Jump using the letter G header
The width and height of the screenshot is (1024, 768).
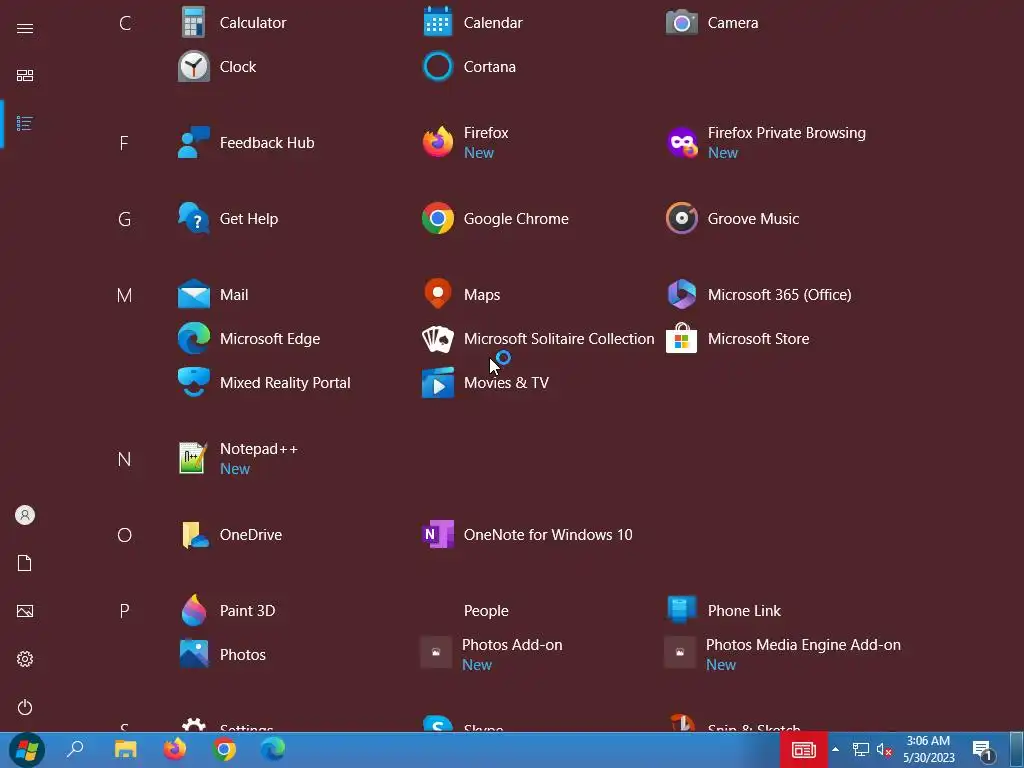tap(125, 219)
